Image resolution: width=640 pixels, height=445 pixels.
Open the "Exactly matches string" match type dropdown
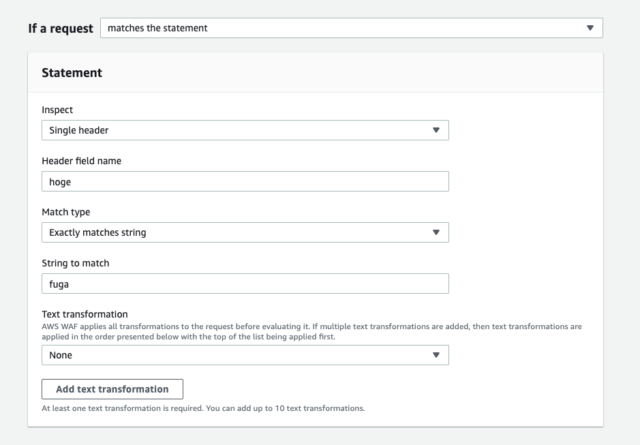point(245,232)
